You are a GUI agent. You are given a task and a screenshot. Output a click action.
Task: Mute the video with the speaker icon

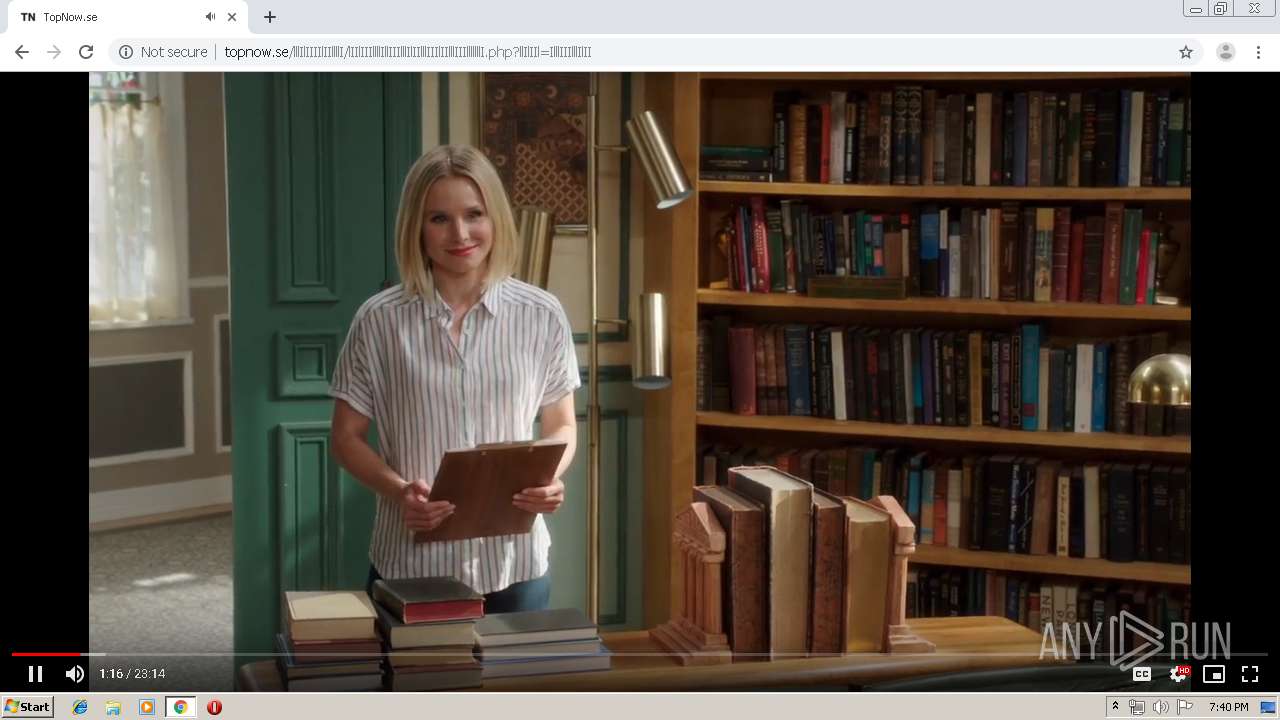75,674
